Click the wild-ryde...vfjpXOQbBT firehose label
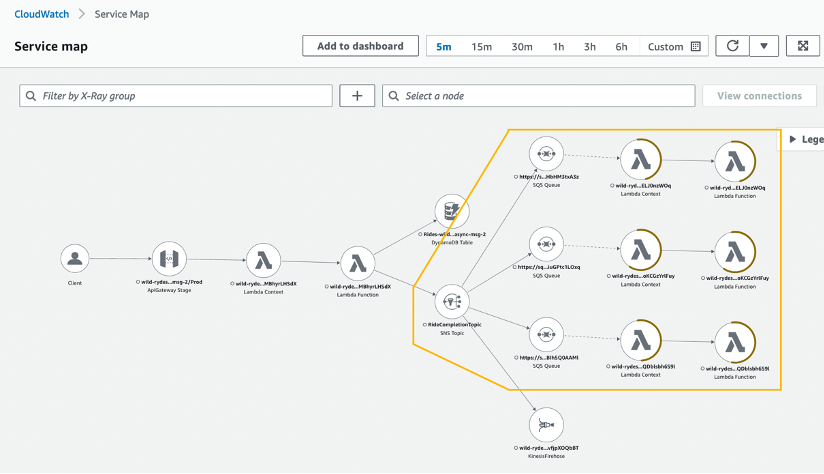The height and width of the screenshot is (474, 824). coord(549,448)
